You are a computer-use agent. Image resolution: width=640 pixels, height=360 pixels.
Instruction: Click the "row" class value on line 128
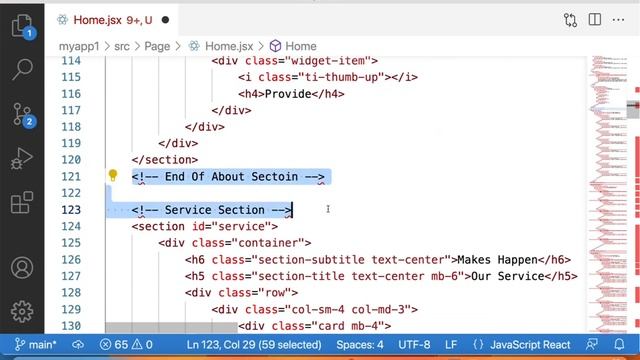click(x=275, y=293)
